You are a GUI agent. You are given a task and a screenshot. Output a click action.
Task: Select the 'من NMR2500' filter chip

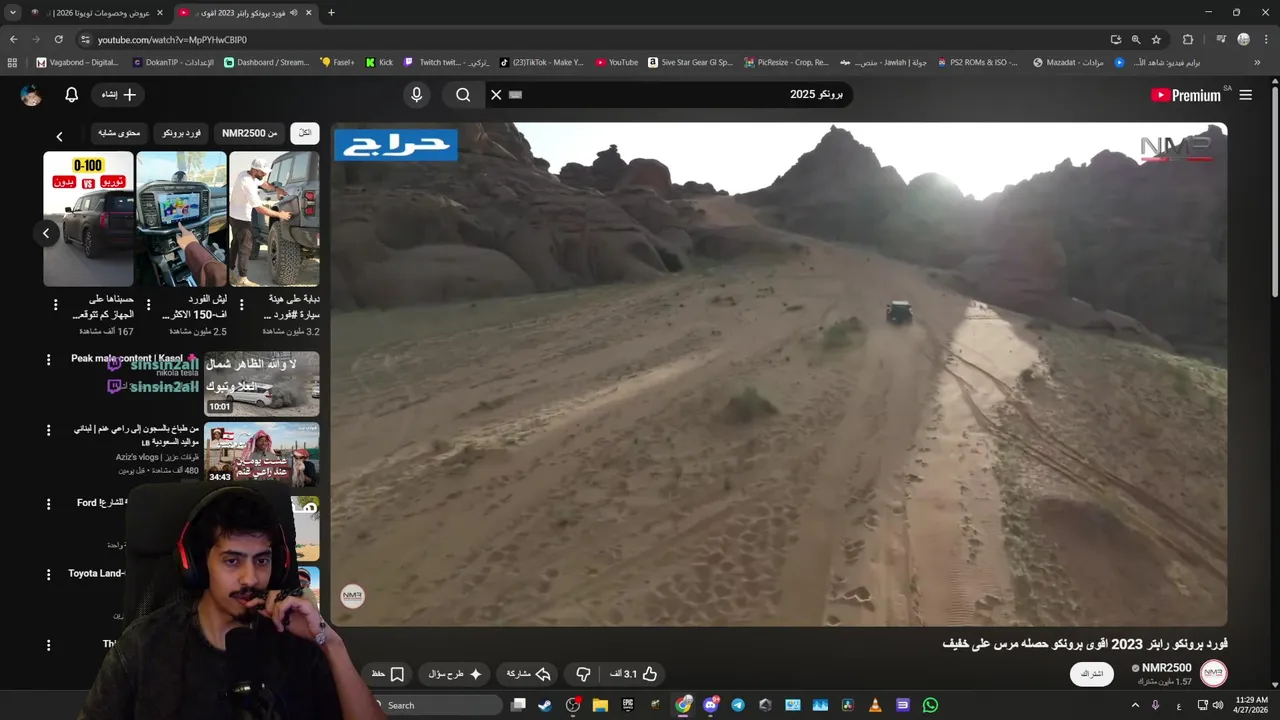pos(250,133)
